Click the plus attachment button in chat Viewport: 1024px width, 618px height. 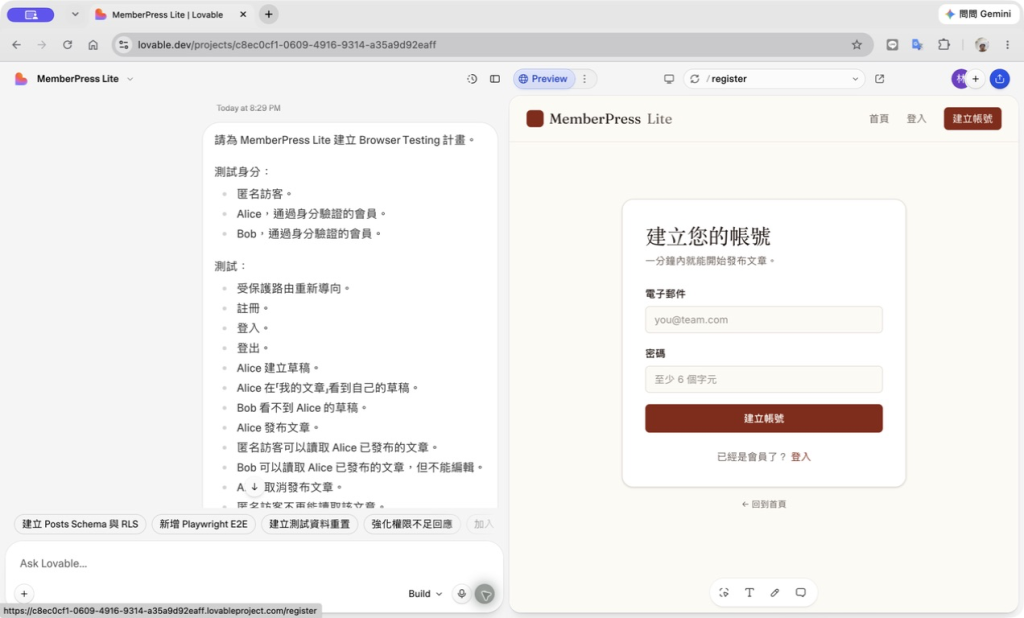pyautogui.click(x=24, y=594)
